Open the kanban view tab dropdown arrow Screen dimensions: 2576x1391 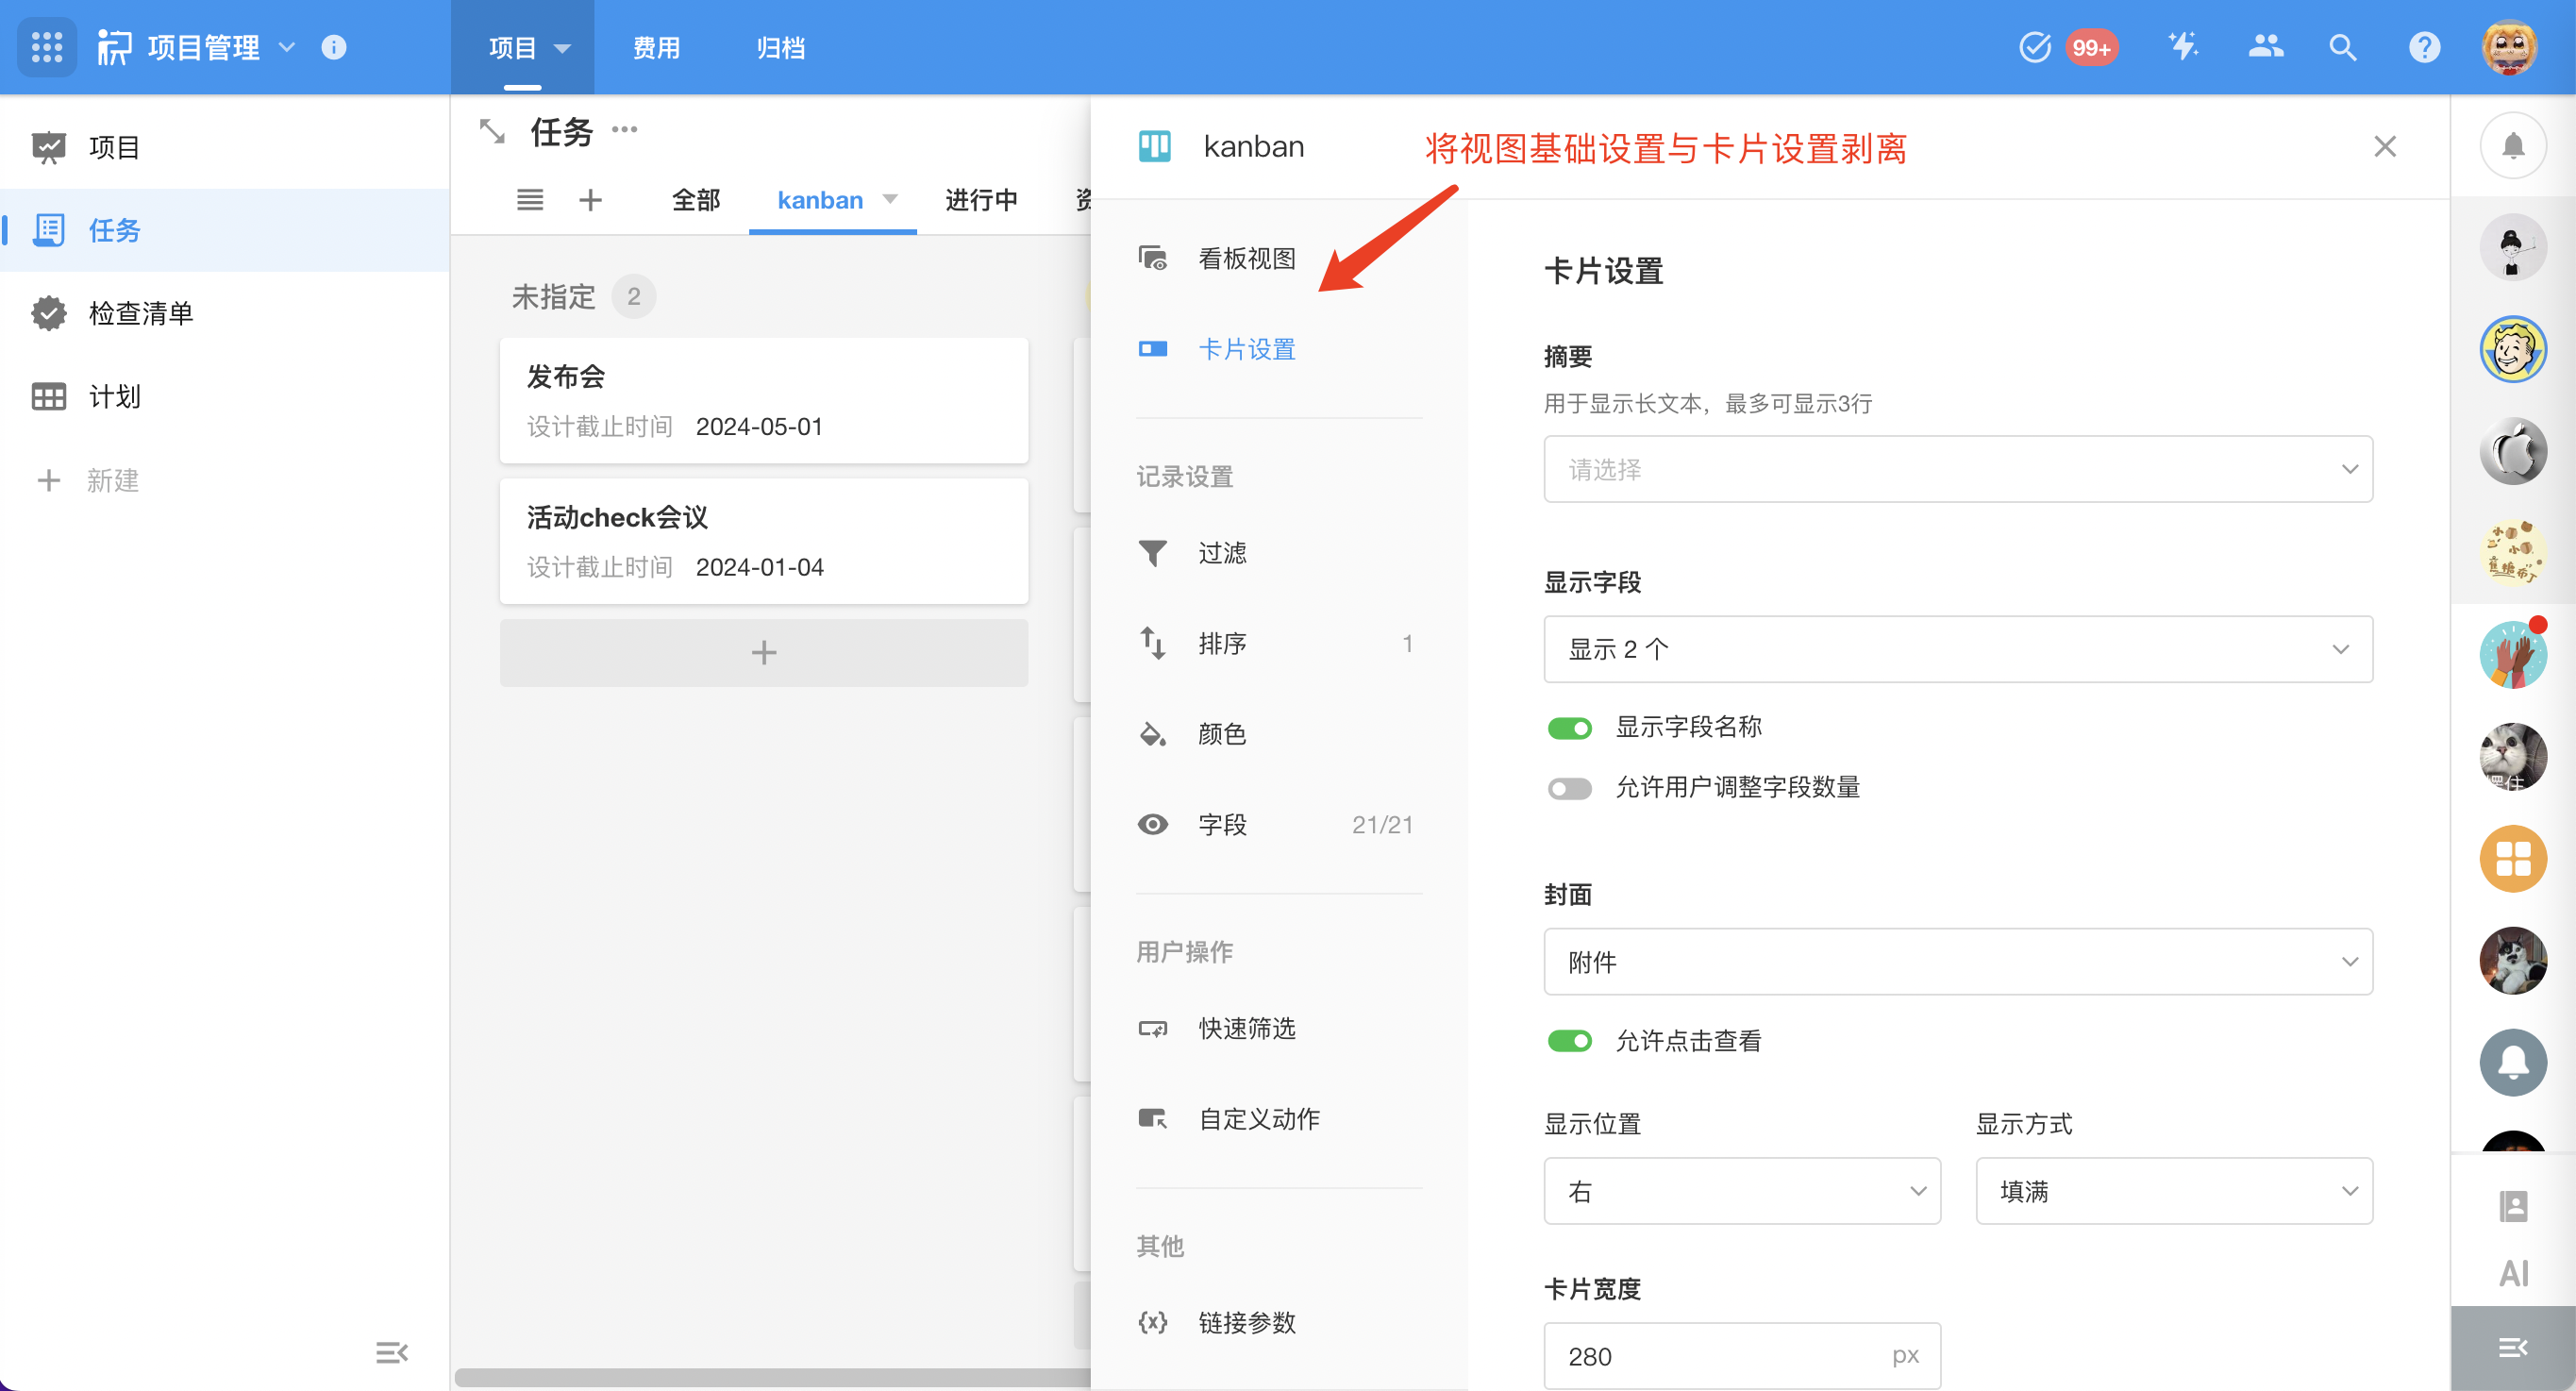pyautogui.click(x=890, y=199)
